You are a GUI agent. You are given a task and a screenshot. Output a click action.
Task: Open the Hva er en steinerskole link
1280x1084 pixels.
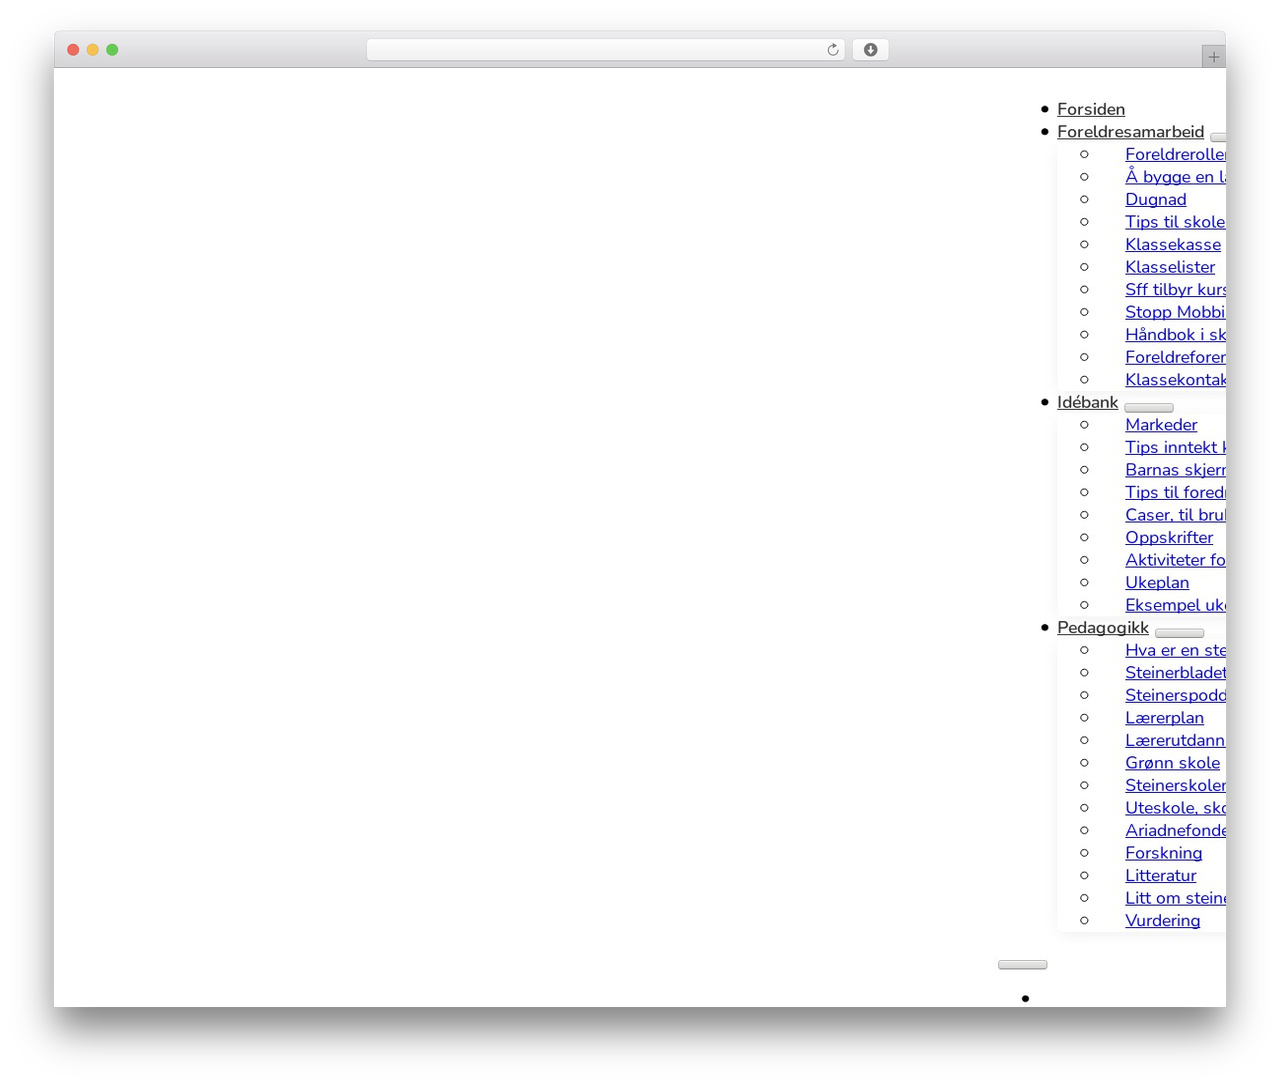click(1175, 650)
